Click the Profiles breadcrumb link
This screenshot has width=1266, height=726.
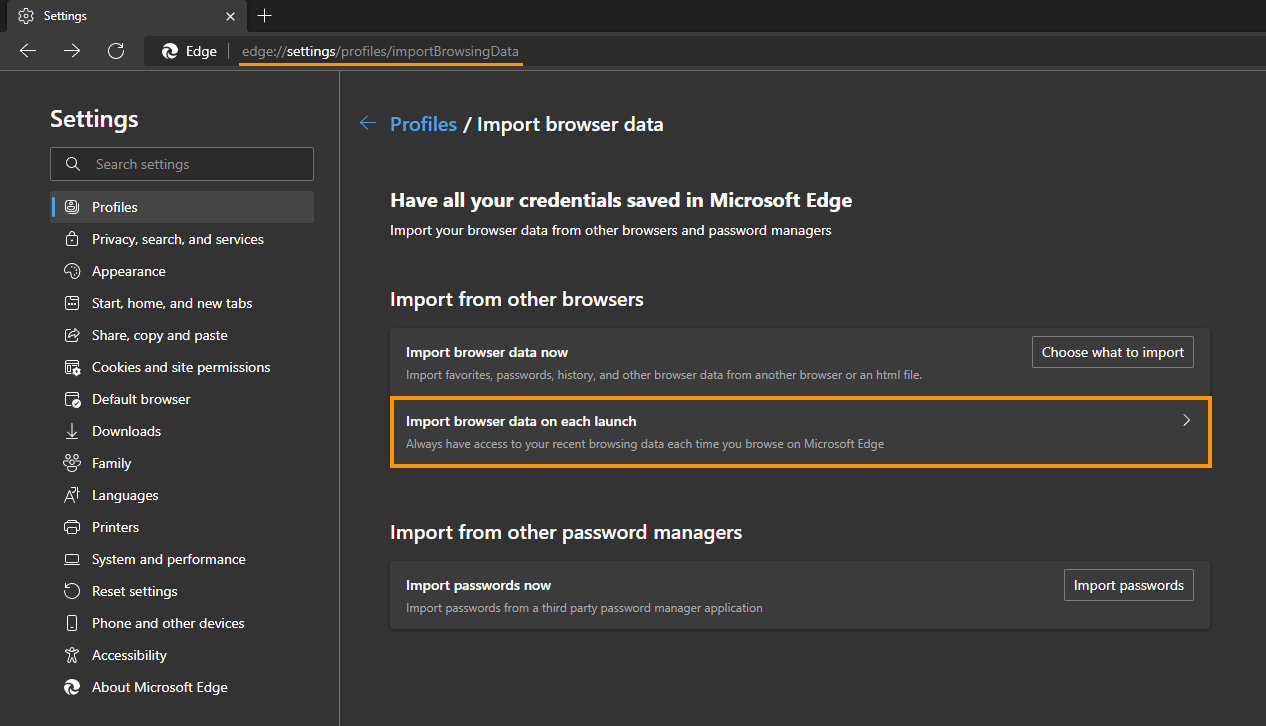coord(423,124)
